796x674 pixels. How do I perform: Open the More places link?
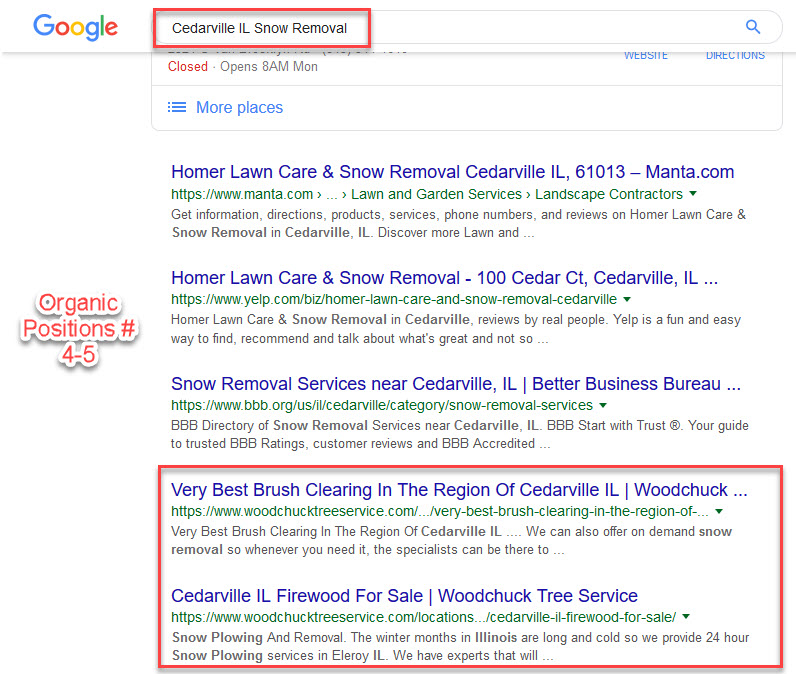coord(239,107)
